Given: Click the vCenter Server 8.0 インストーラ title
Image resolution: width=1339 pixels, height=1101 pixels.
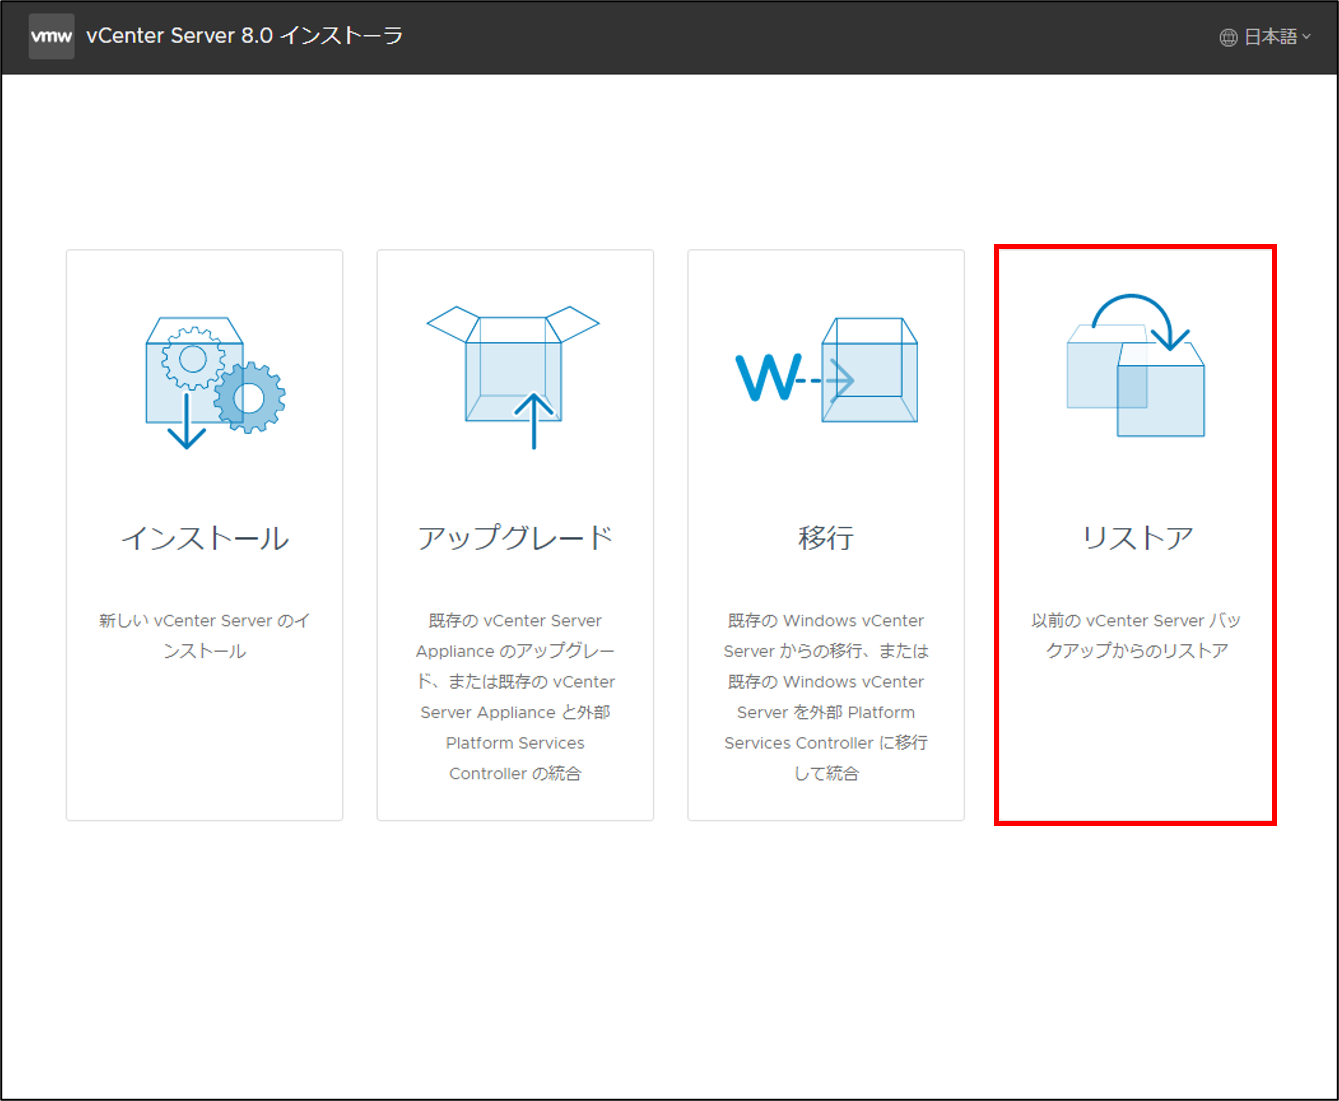Looking at the screenshot, I should (244, 36).
